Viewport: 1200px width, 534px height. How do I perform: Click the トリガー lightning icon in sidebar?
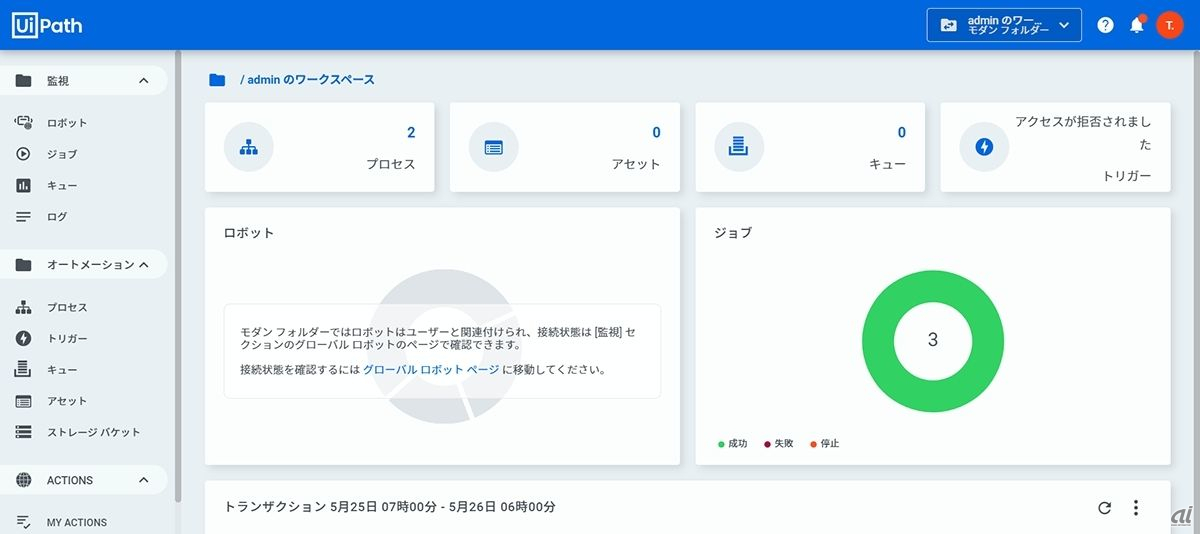(24, 339)
